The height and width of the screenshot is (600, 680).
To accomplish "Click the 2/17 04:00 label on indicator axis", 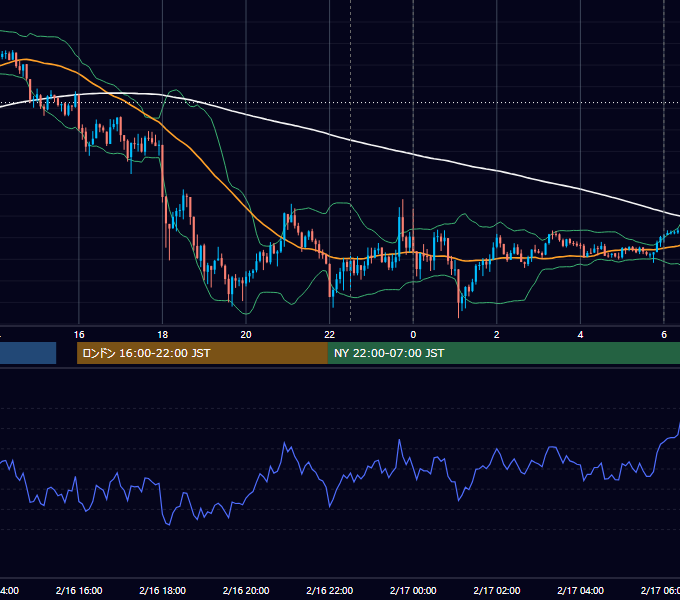I will [580, 591].
